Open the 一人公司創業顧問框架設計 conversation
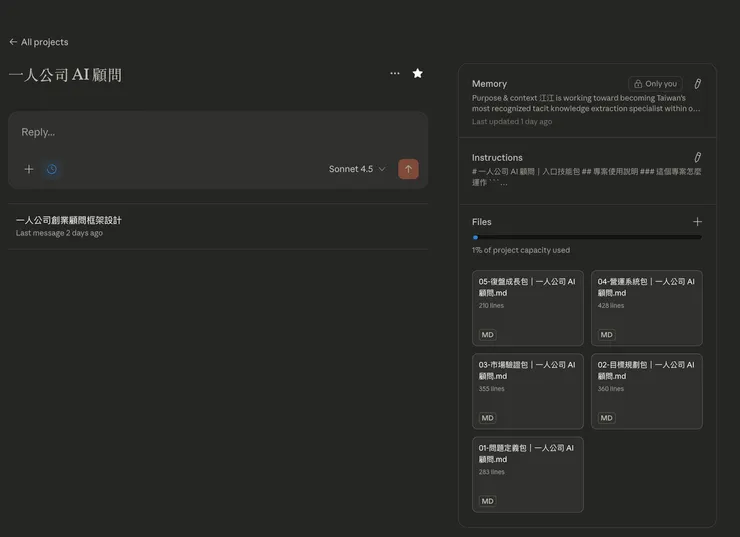This screenshot has width=740, height=537. coord(218,226)
